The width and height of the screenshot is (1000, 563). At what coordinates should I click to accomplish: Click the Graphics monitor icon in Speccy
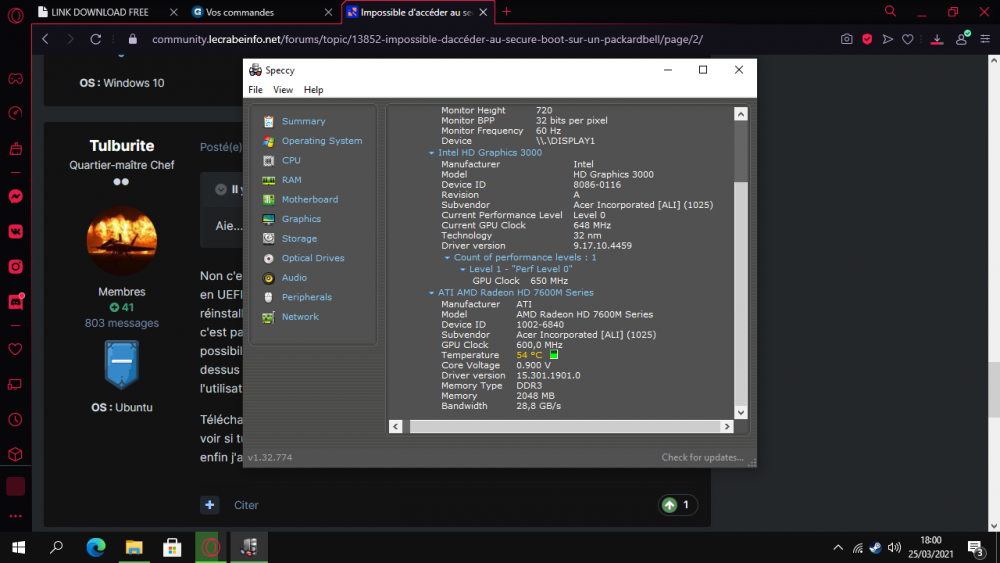coord(268,219)
